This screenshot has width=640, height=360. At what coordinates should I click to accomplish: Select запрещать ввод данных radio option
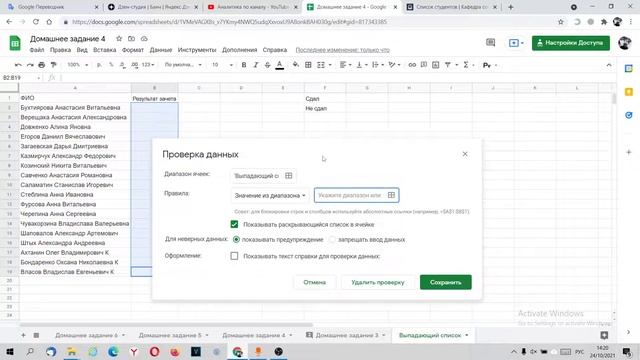332,240
